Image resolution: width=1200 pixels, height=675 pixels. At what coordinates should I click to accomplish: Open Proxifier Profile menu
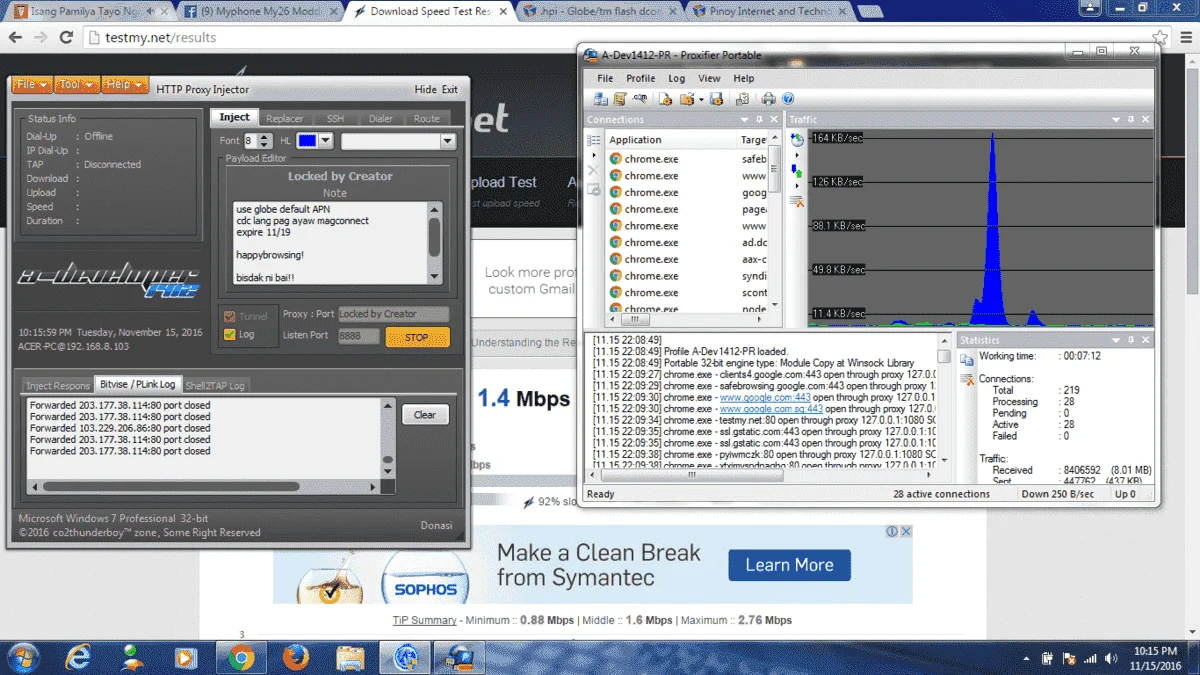coord(641,78)
